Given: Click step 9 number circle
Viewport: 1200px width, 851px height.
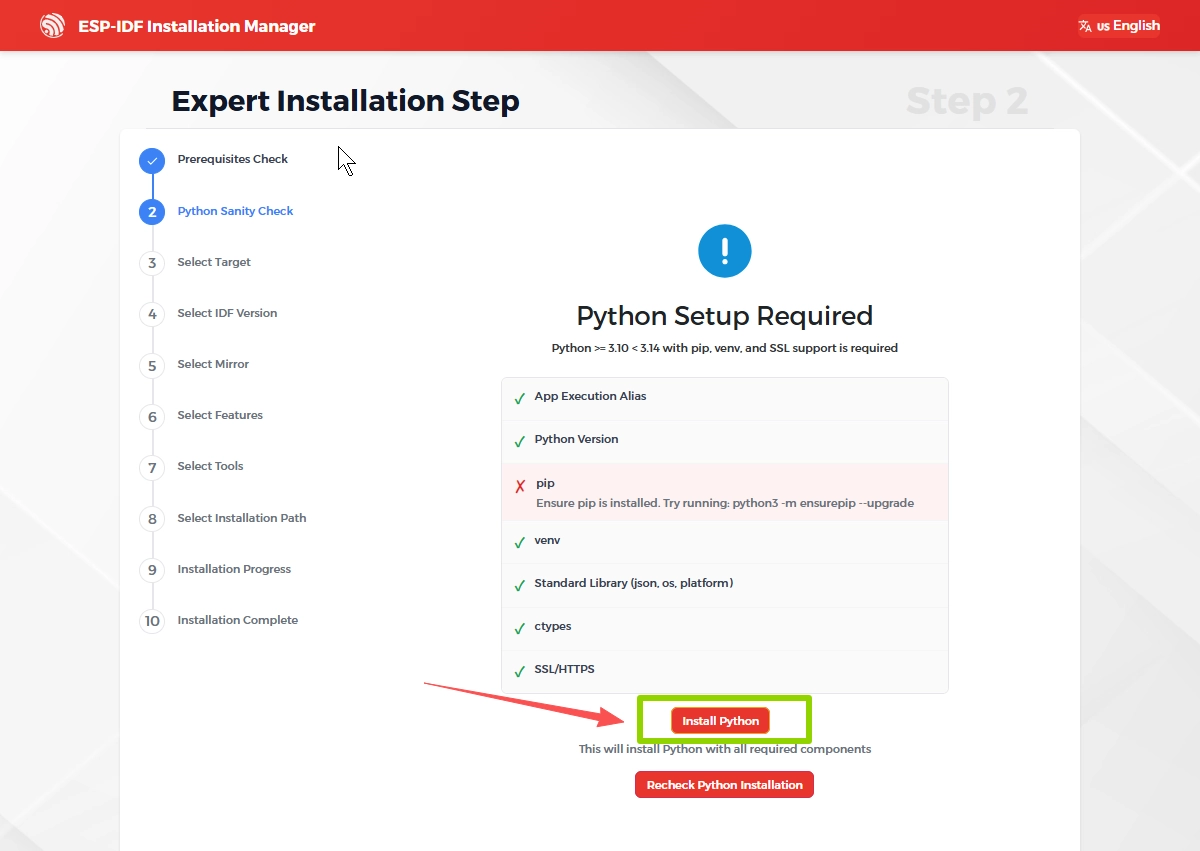Looking at the screenshot, I should 152,570.
